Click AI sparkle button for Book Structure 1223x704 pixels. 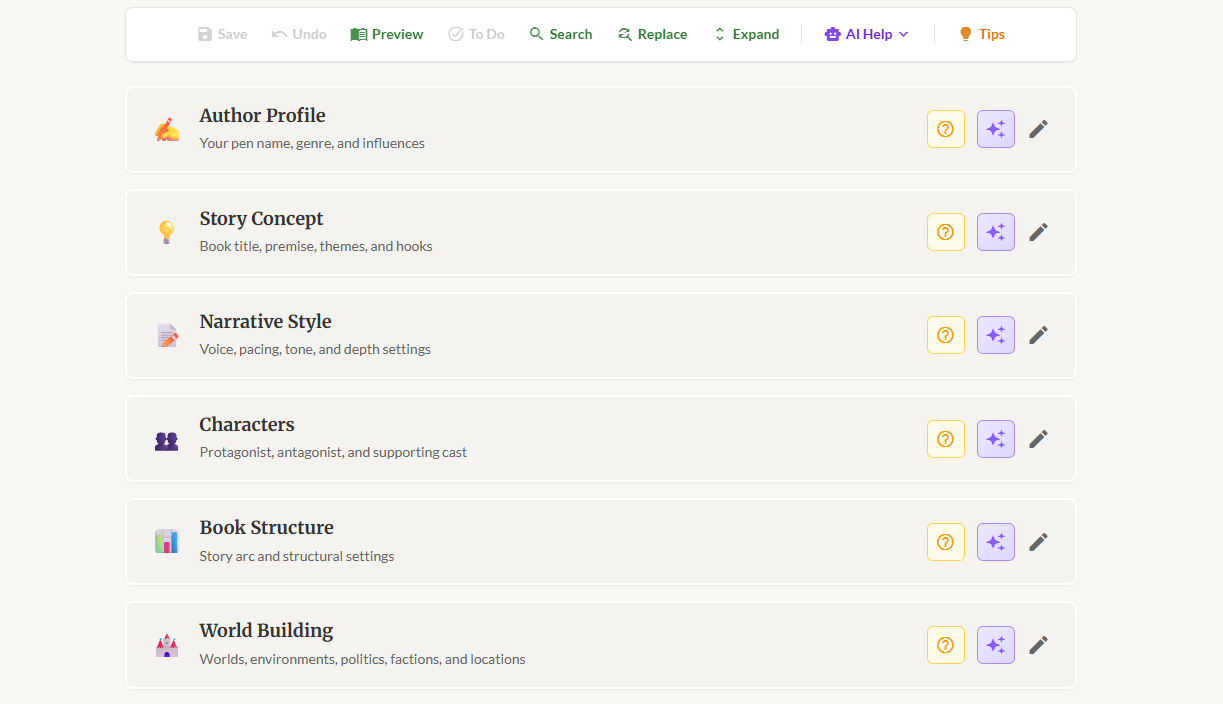(x=995, y=541)
